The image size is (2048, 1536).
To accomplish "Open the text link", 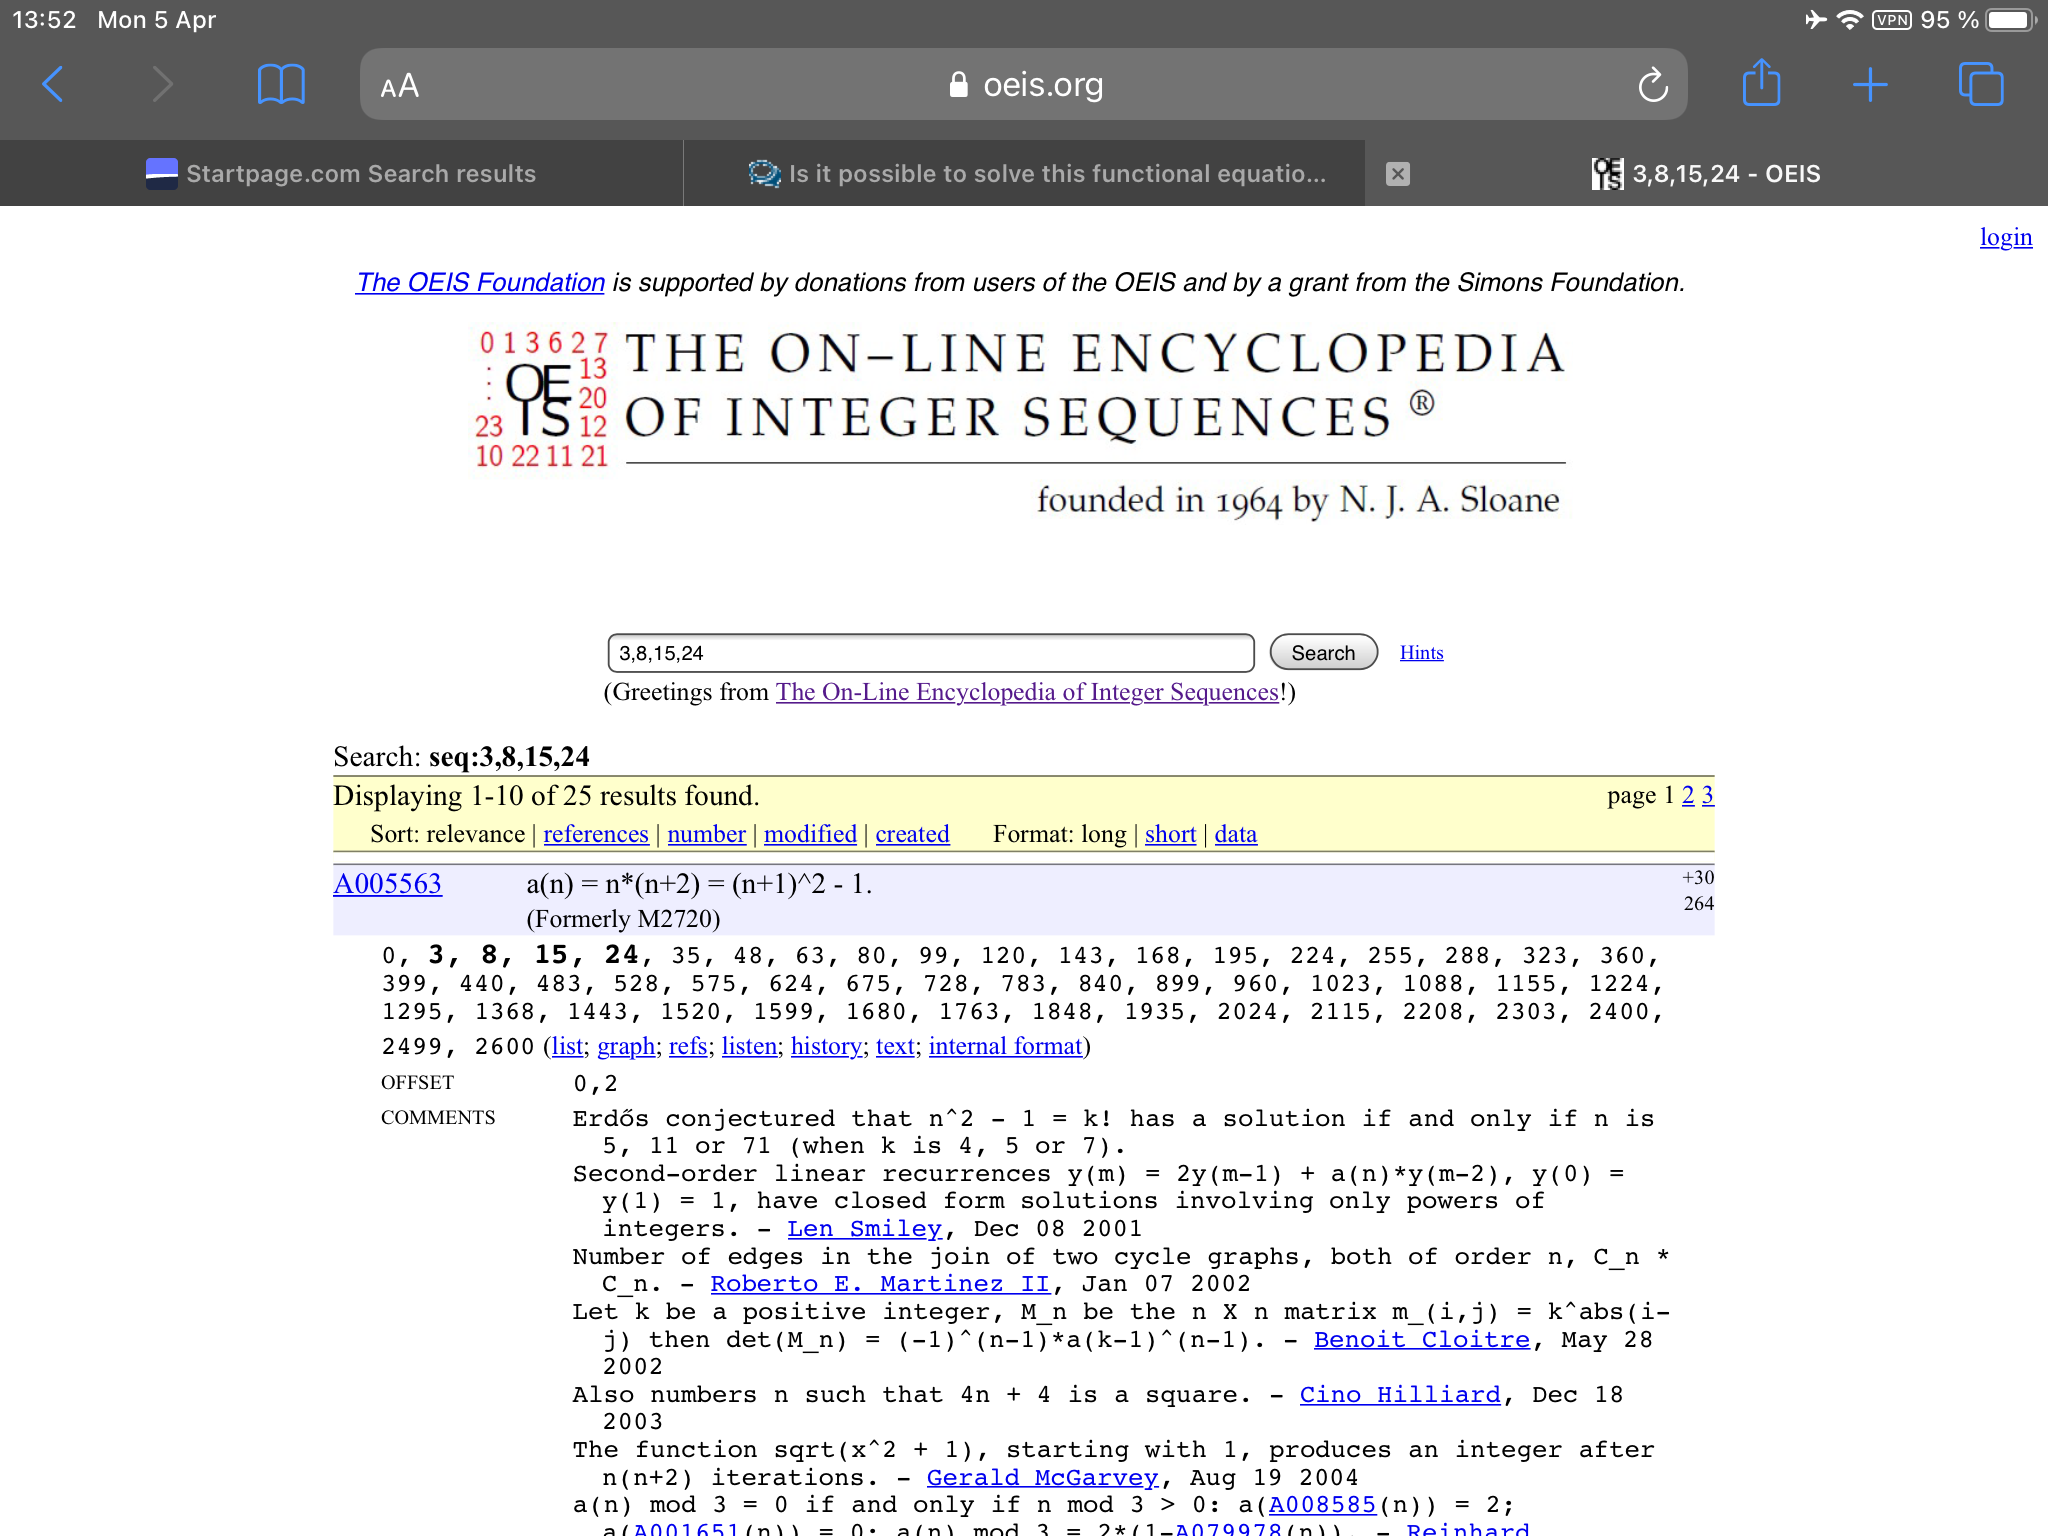I will 895,1046.
